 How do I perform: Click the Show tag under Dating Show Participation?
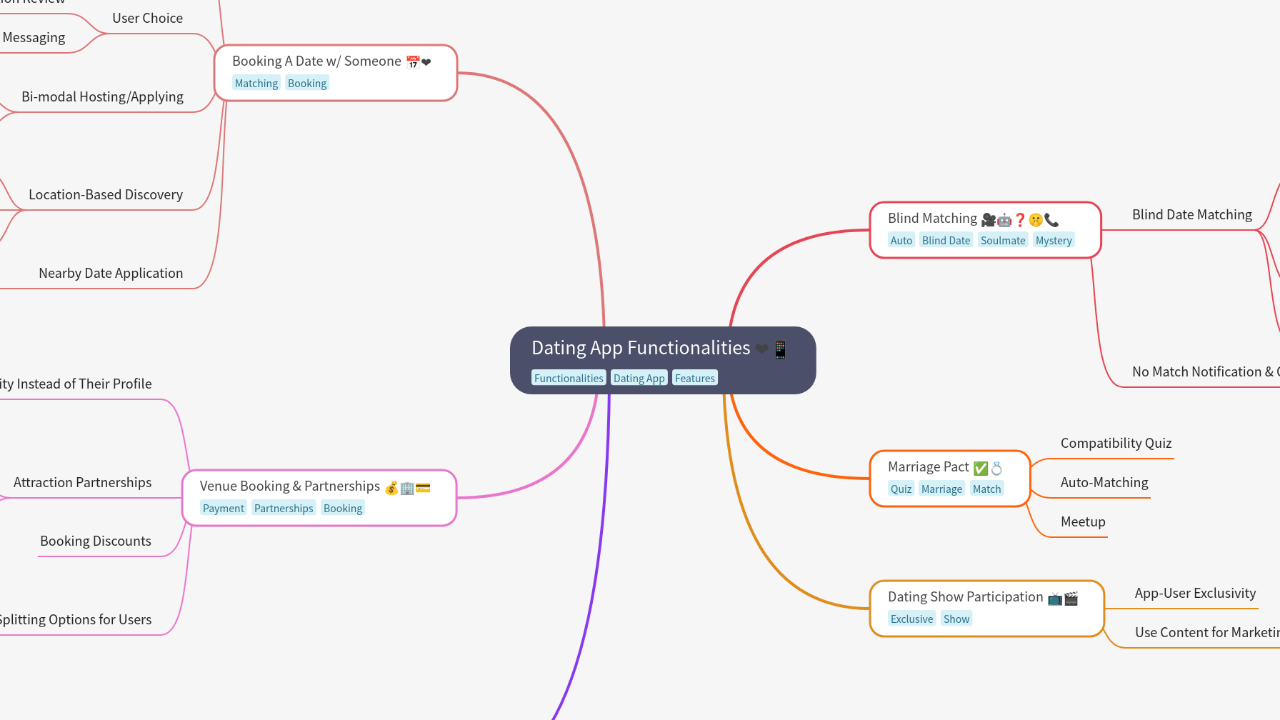click(957, 619)
